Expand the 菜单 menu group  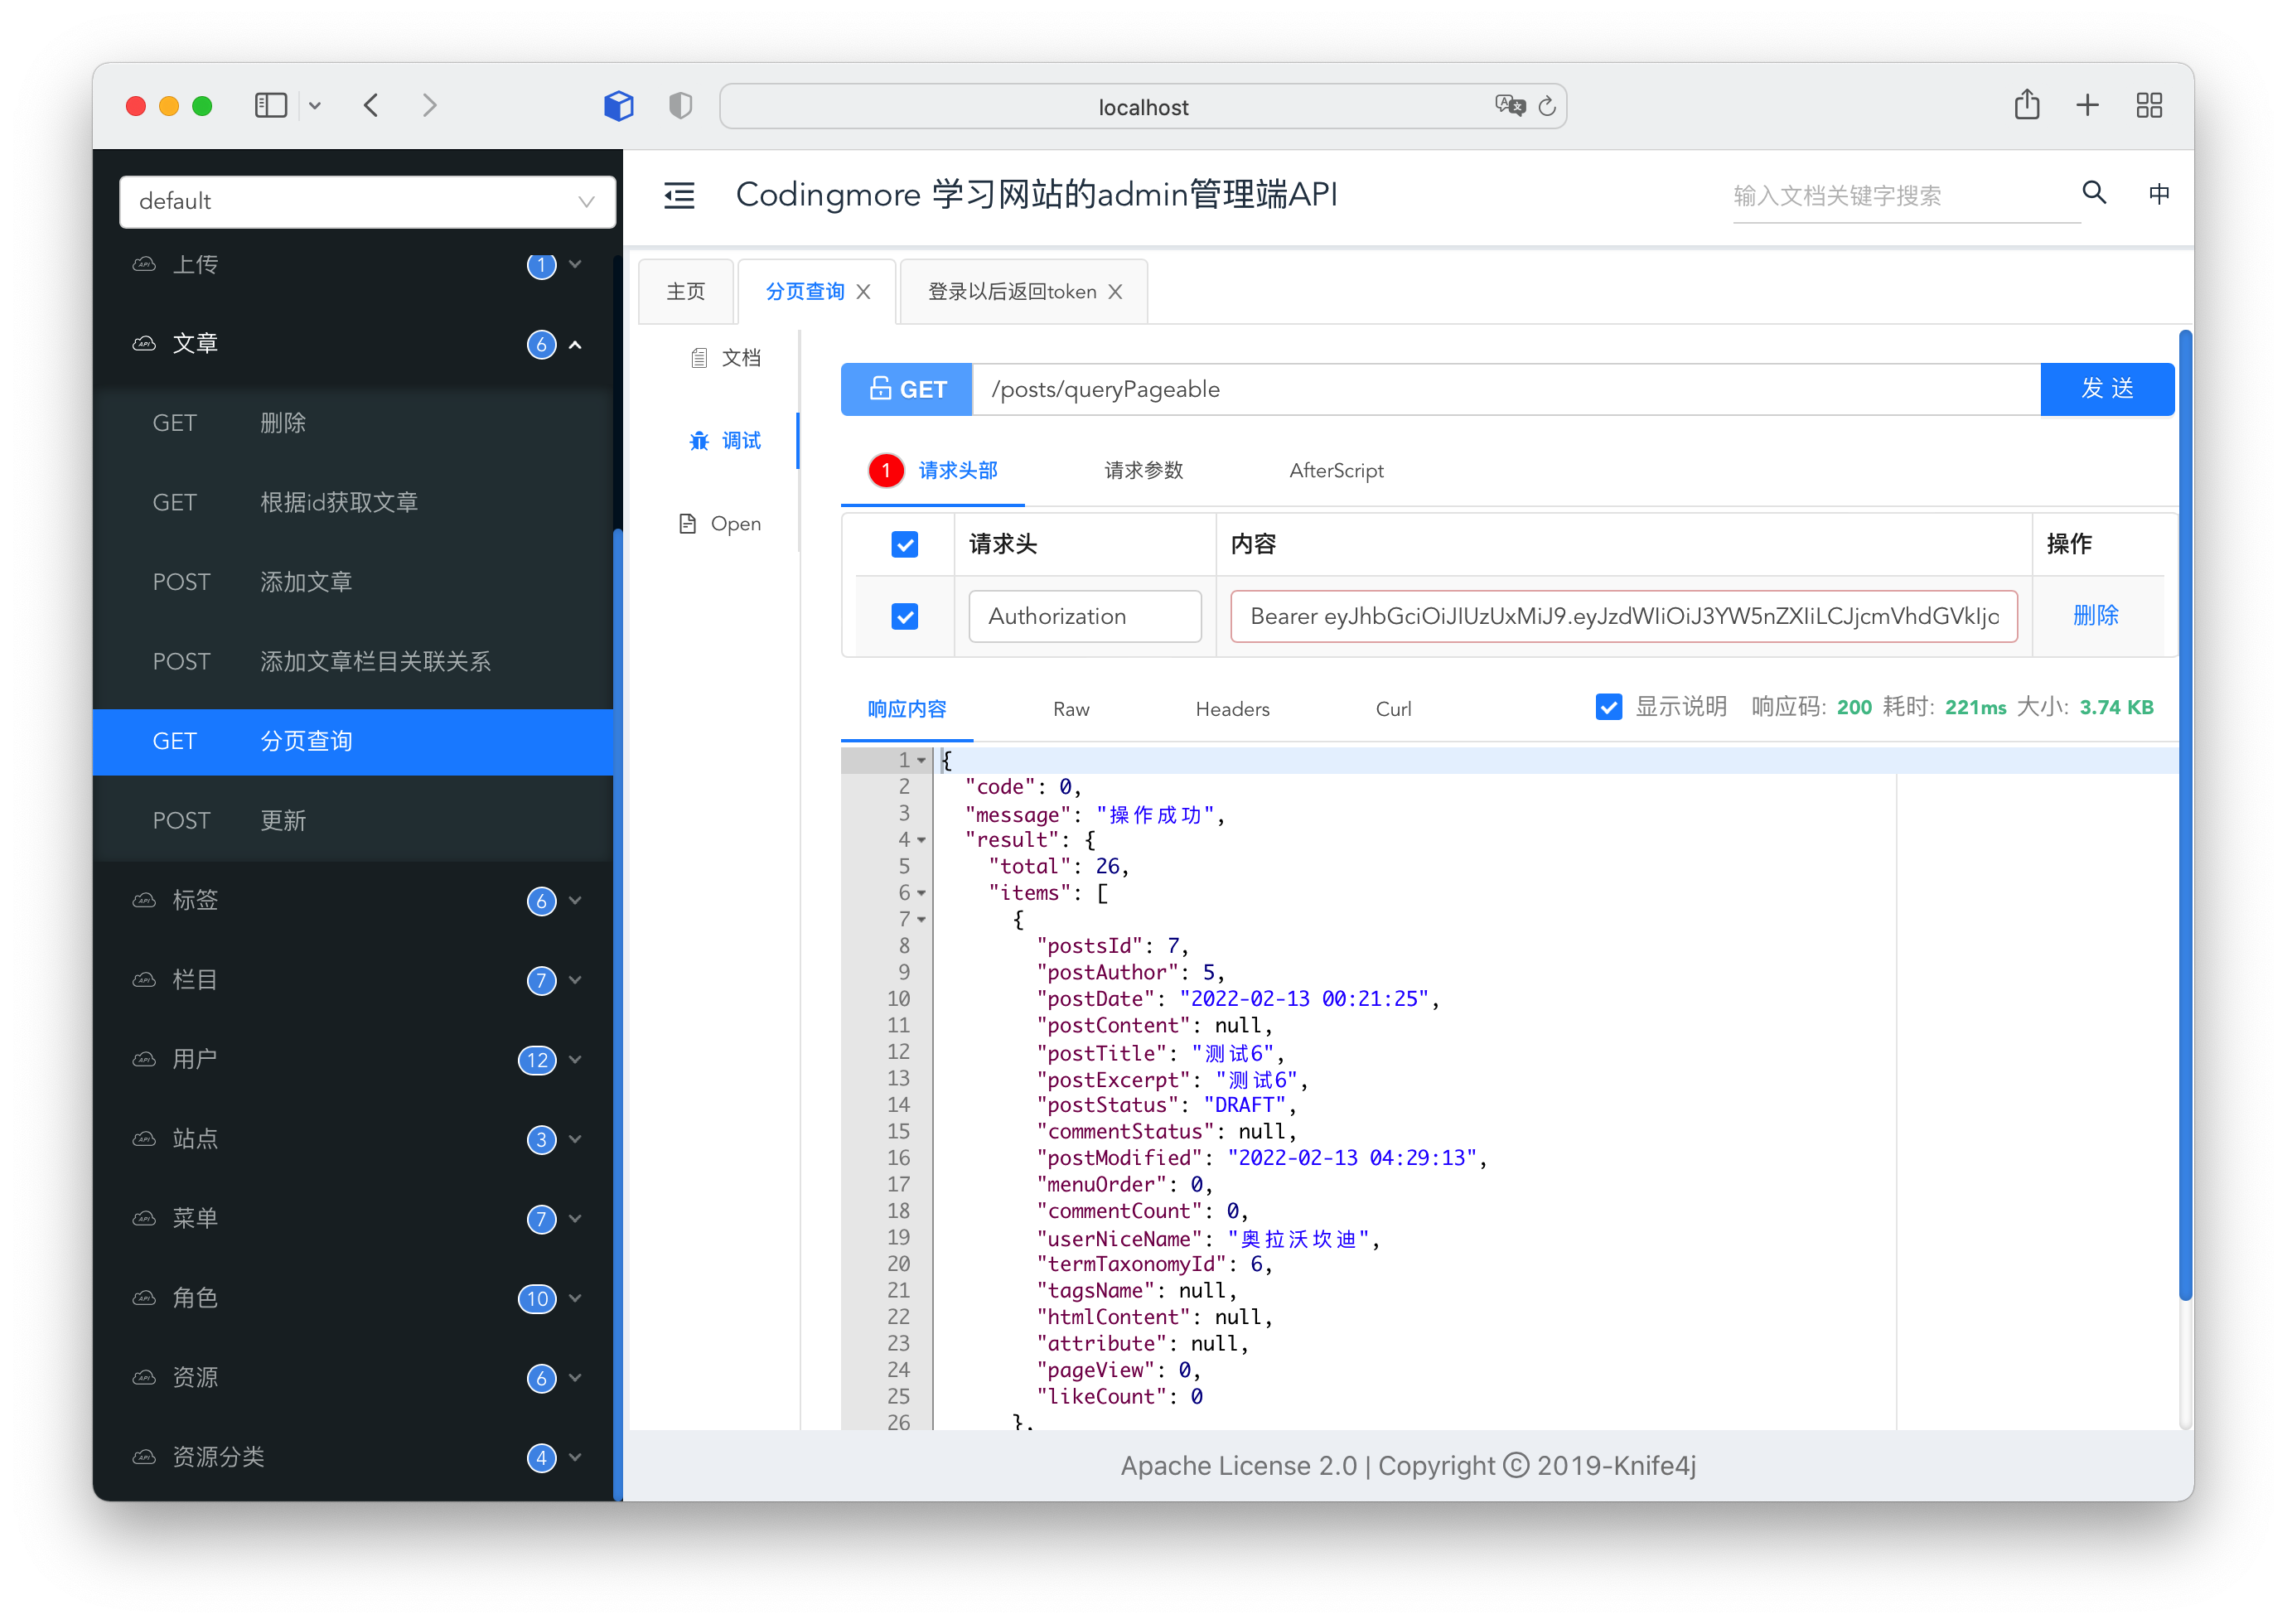(575, 1219)
